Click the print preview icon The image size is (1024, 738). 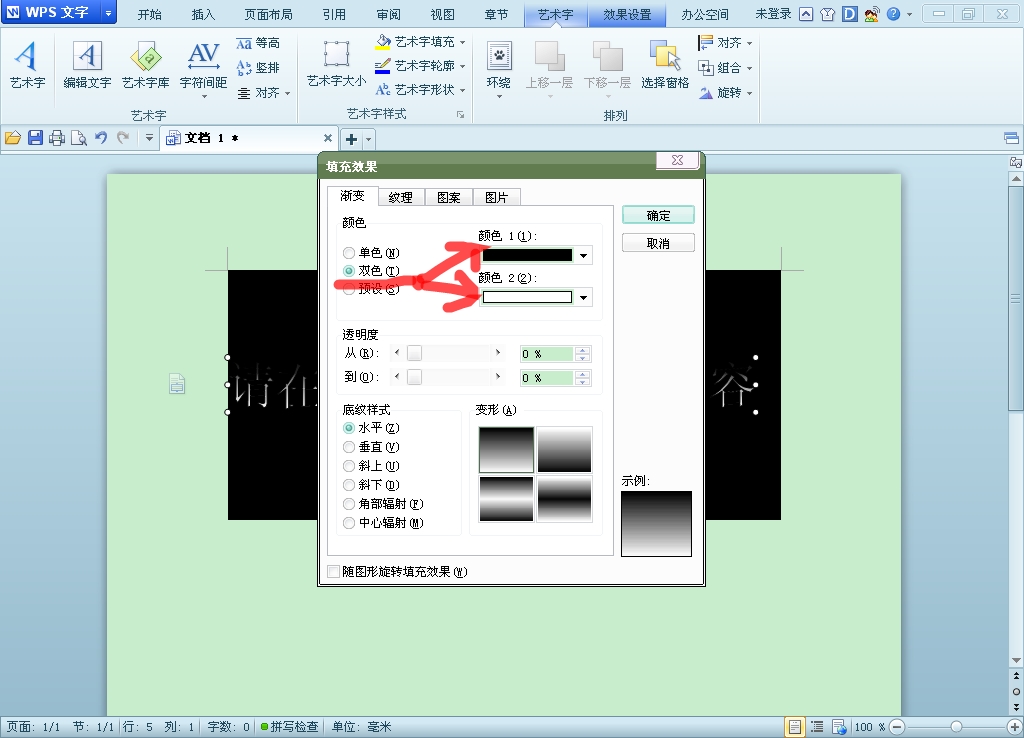click(79, 138)
